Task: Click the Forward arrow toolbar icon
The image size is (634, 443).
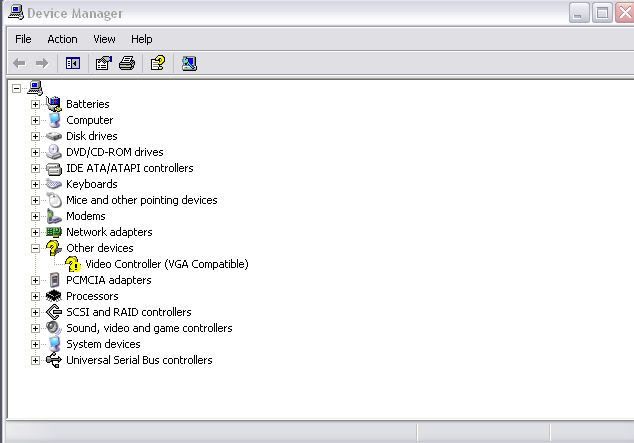Action: tap(42, 63)
